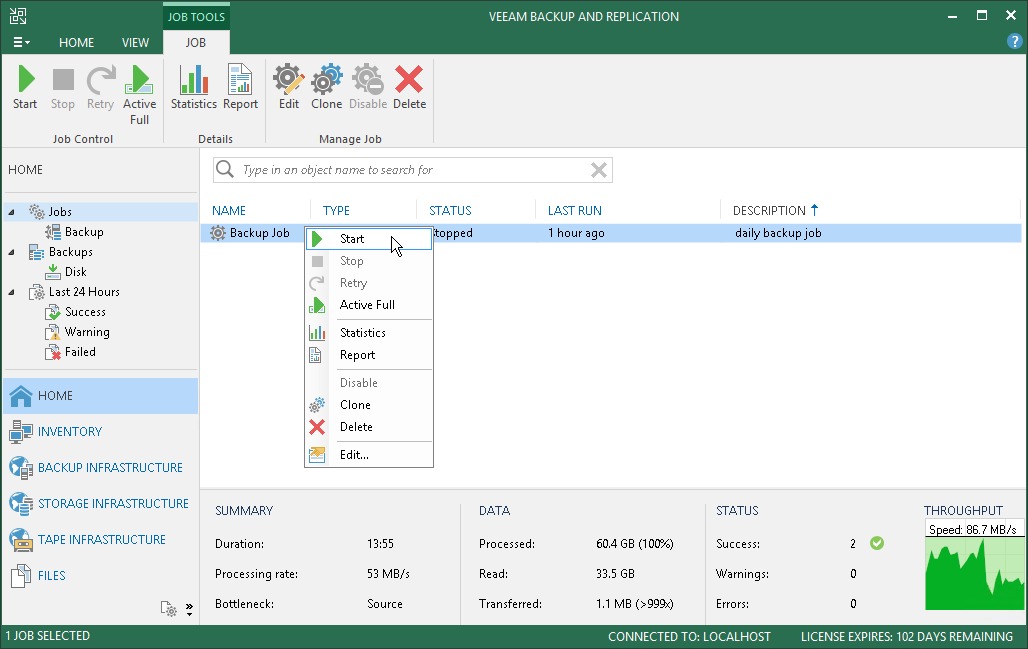Choose Stop in the context menu
This screenshot has height=649, width=1028.
click(369, 261)
